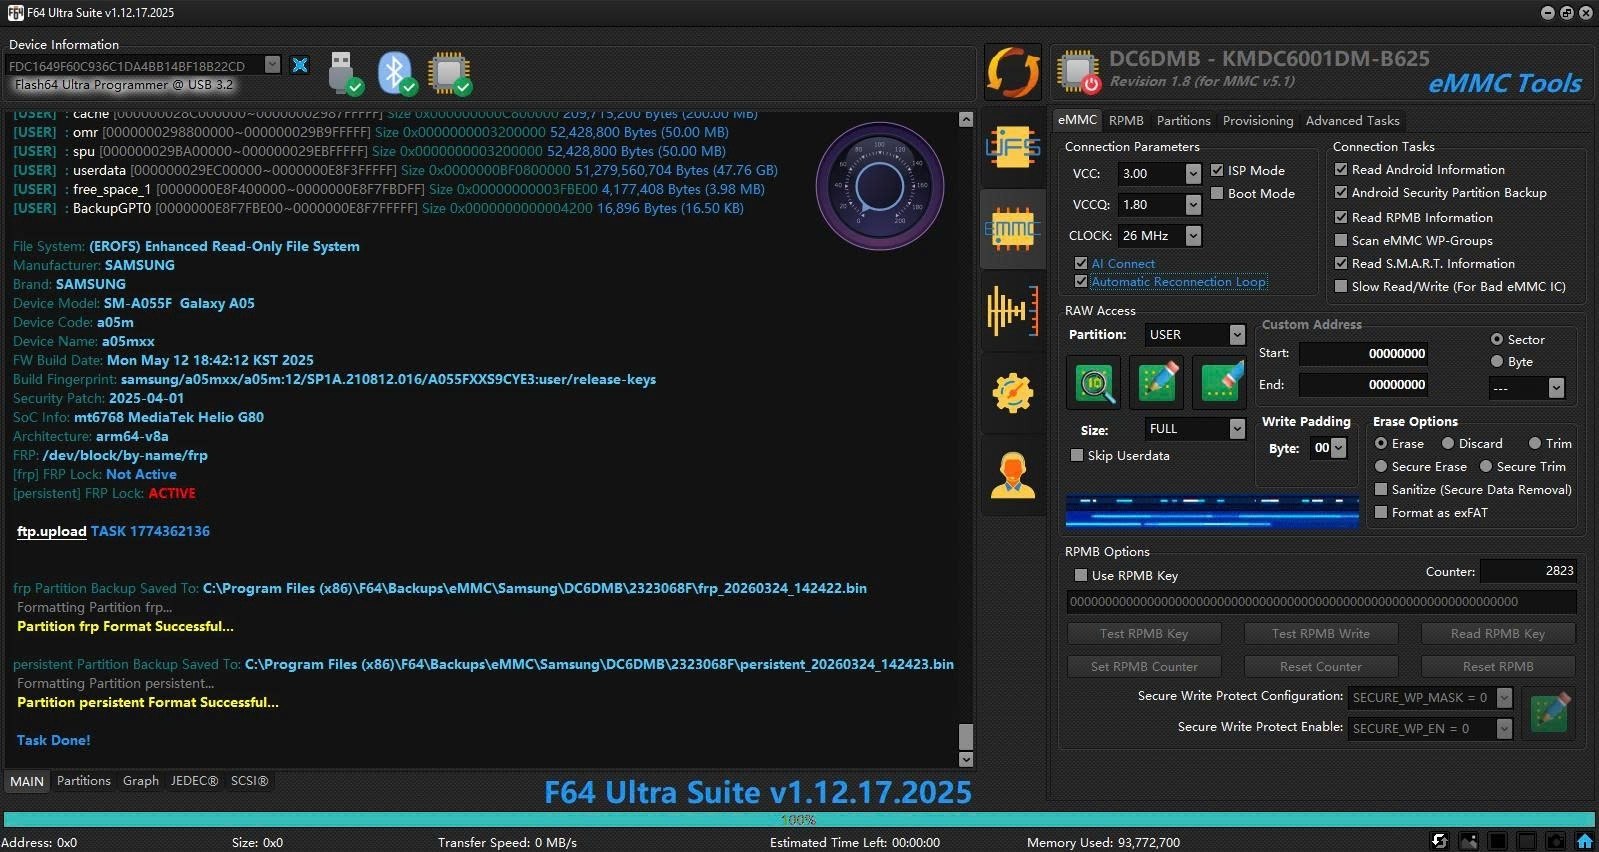Open the SECURE_WP_EN dropdown
The height and width of the screenshot is (852, 1599).
coord(1504,729)
